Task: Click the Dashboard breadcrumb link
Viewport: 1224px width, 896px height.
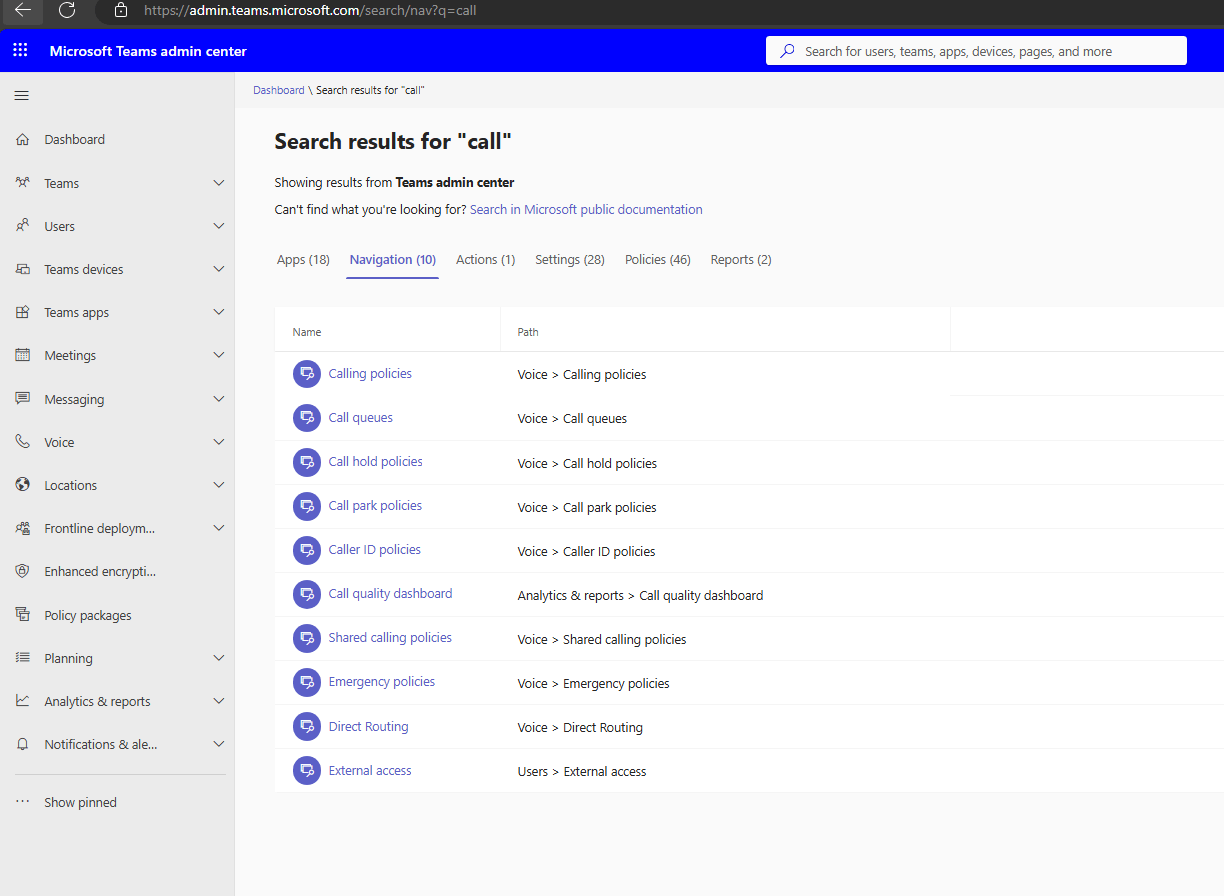Action: click(279, 90)
